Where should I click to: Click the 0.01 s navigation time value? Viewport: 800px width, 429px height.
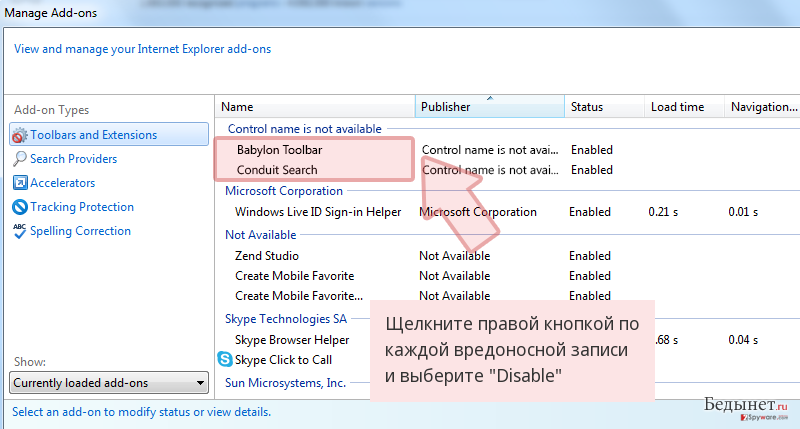[x=743, y=212]
